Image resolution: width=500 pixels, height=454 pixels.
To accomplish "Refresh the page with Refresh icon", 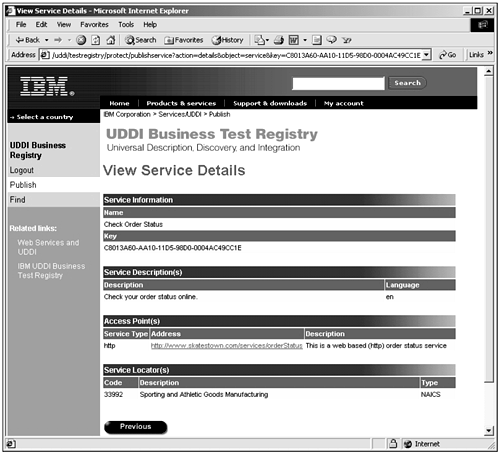I will click(96, 40).
